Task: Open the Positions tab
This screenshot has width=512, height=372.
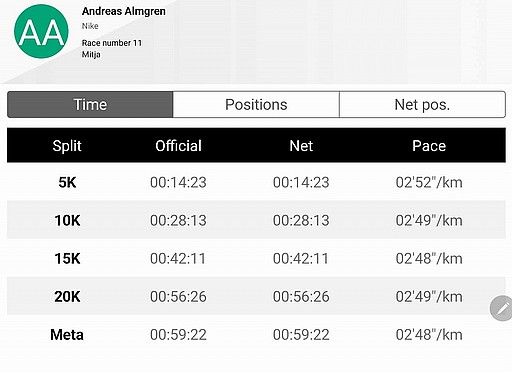Action: [x=256, y=104]
